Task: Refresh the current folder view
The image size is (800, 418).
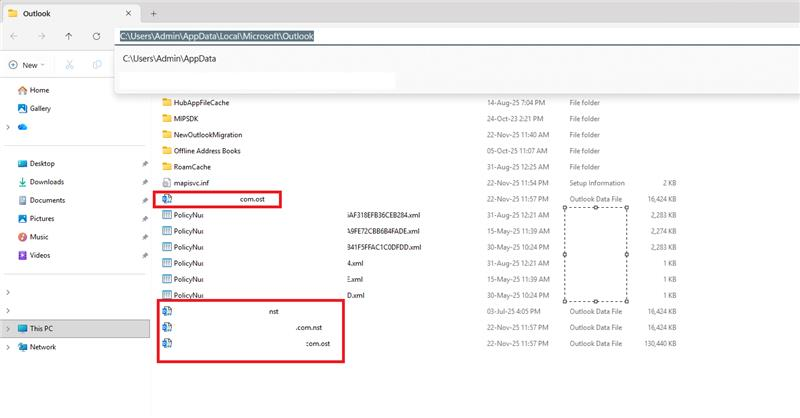Action: click(96, 36)
